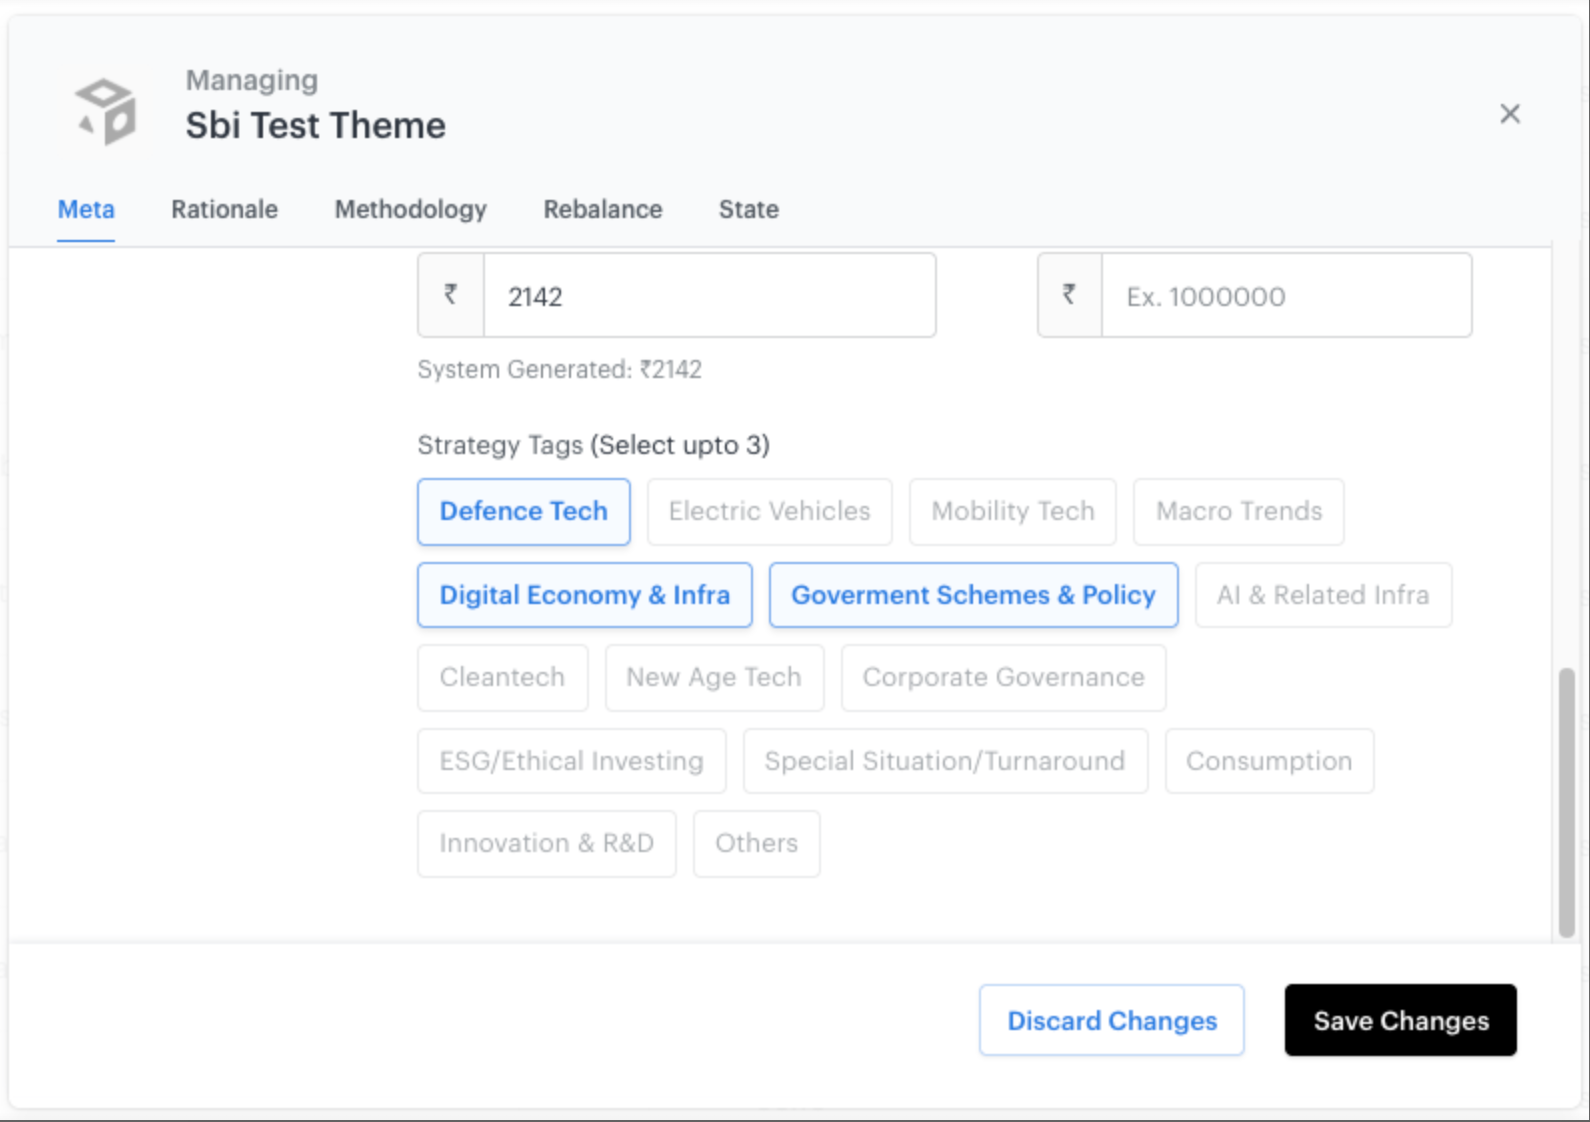Viewport: 1590px width, 1122px height.
Task: Click the Discard Changes button
Action: (1111, 1021)
